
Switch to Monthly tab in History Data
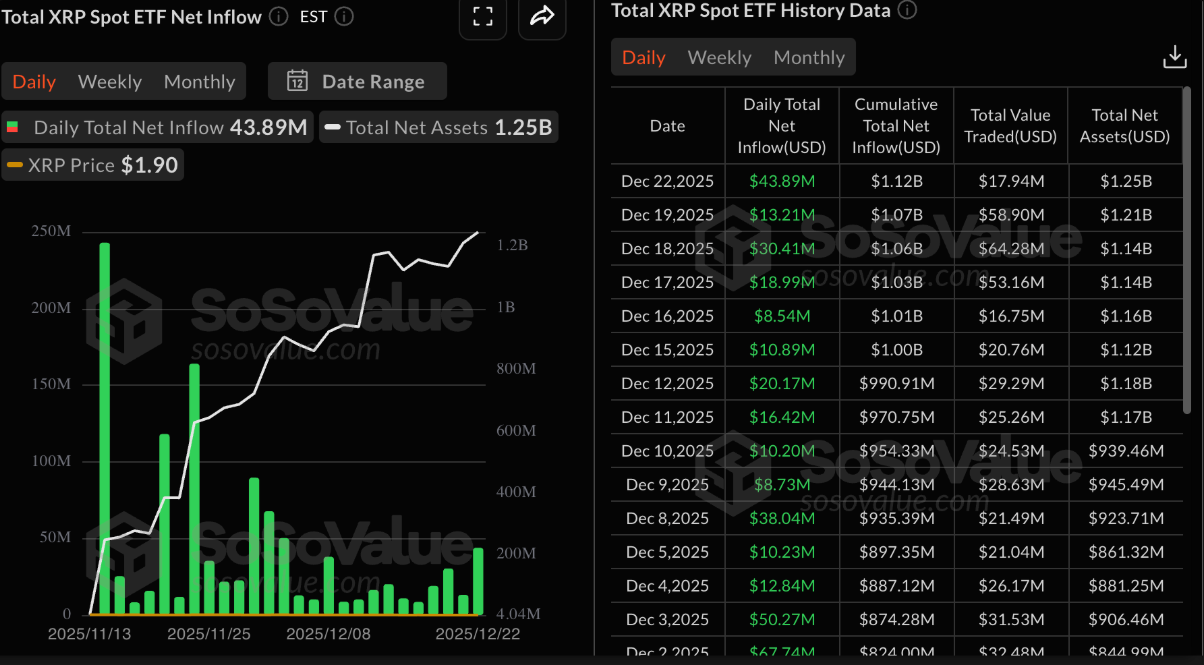click(x=809, y=57)
